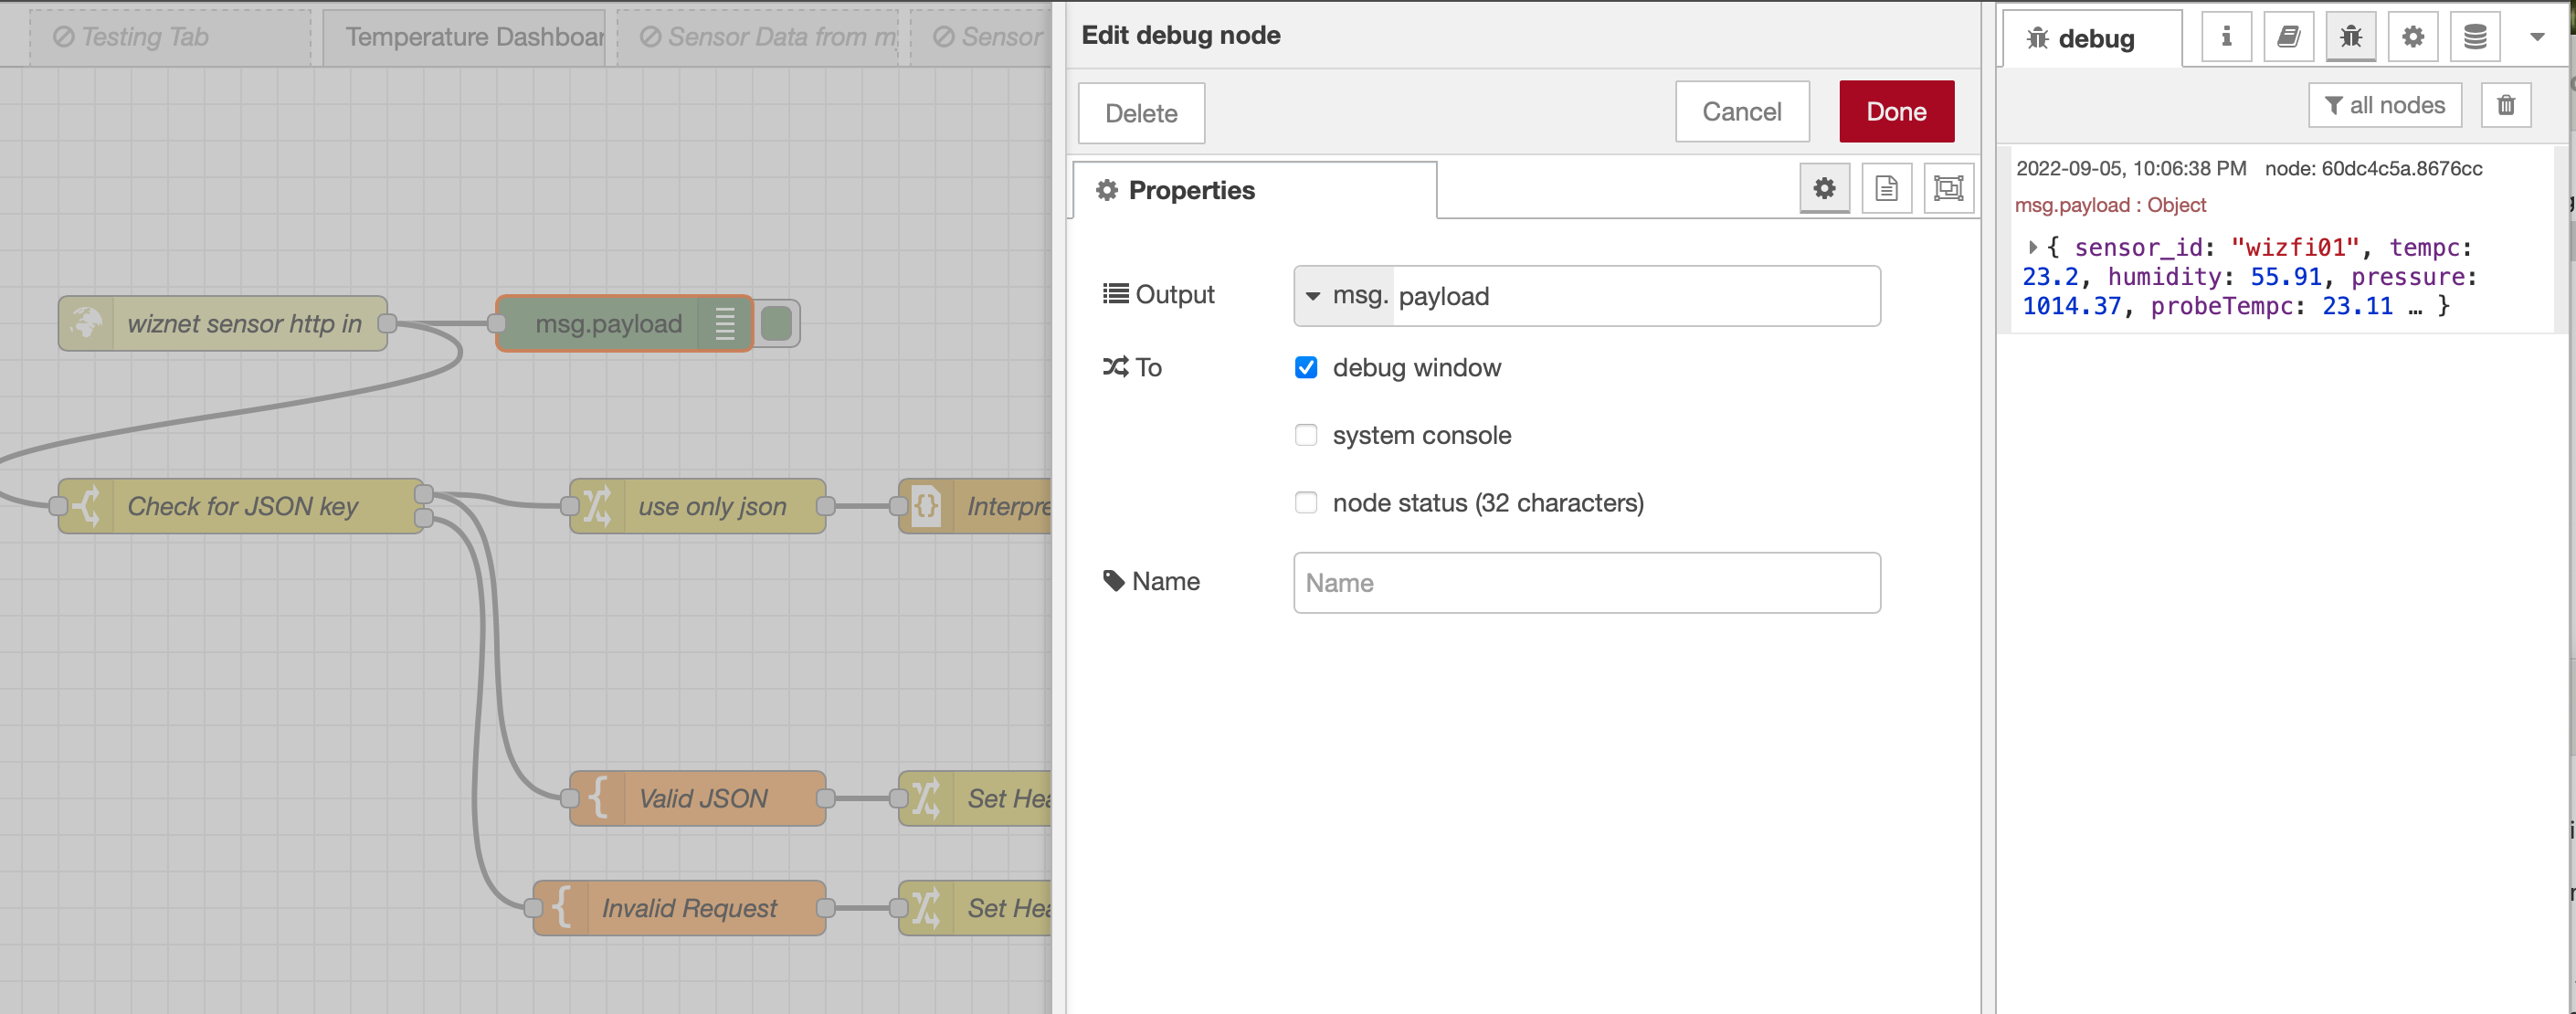Click the Valid JSON template brace icon
This screenshot has height=1014, width=2576.
[597, 798]
